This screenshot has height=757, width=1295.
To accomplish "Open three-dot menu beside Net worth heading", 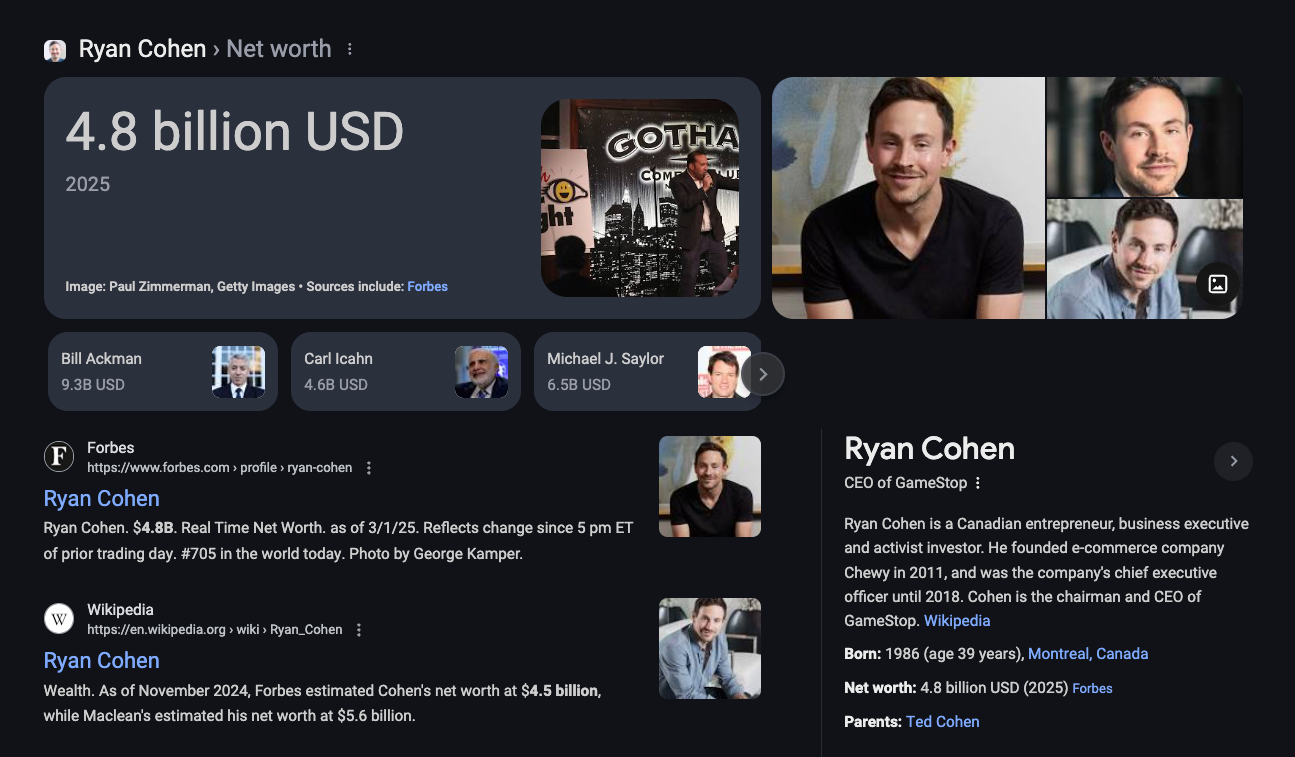I will (x=349, y=49).
